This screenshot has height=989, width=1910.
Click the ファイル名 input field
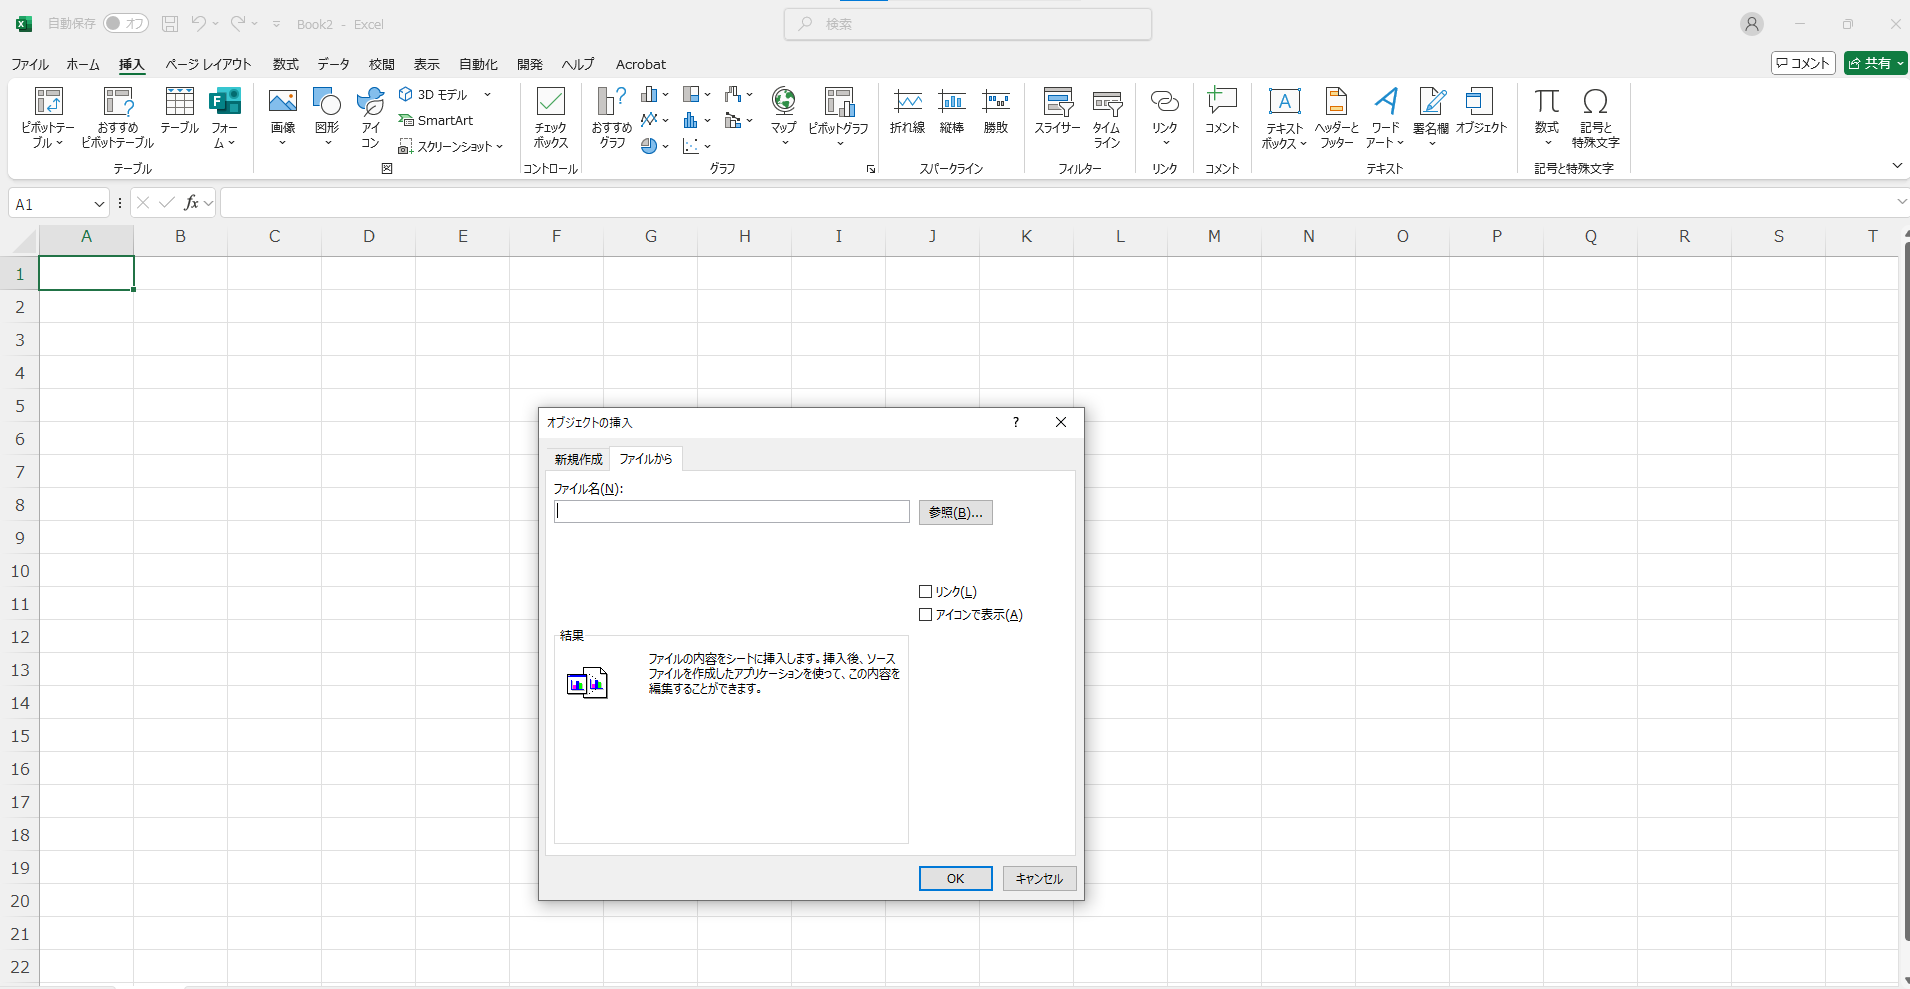coord(731,512)
